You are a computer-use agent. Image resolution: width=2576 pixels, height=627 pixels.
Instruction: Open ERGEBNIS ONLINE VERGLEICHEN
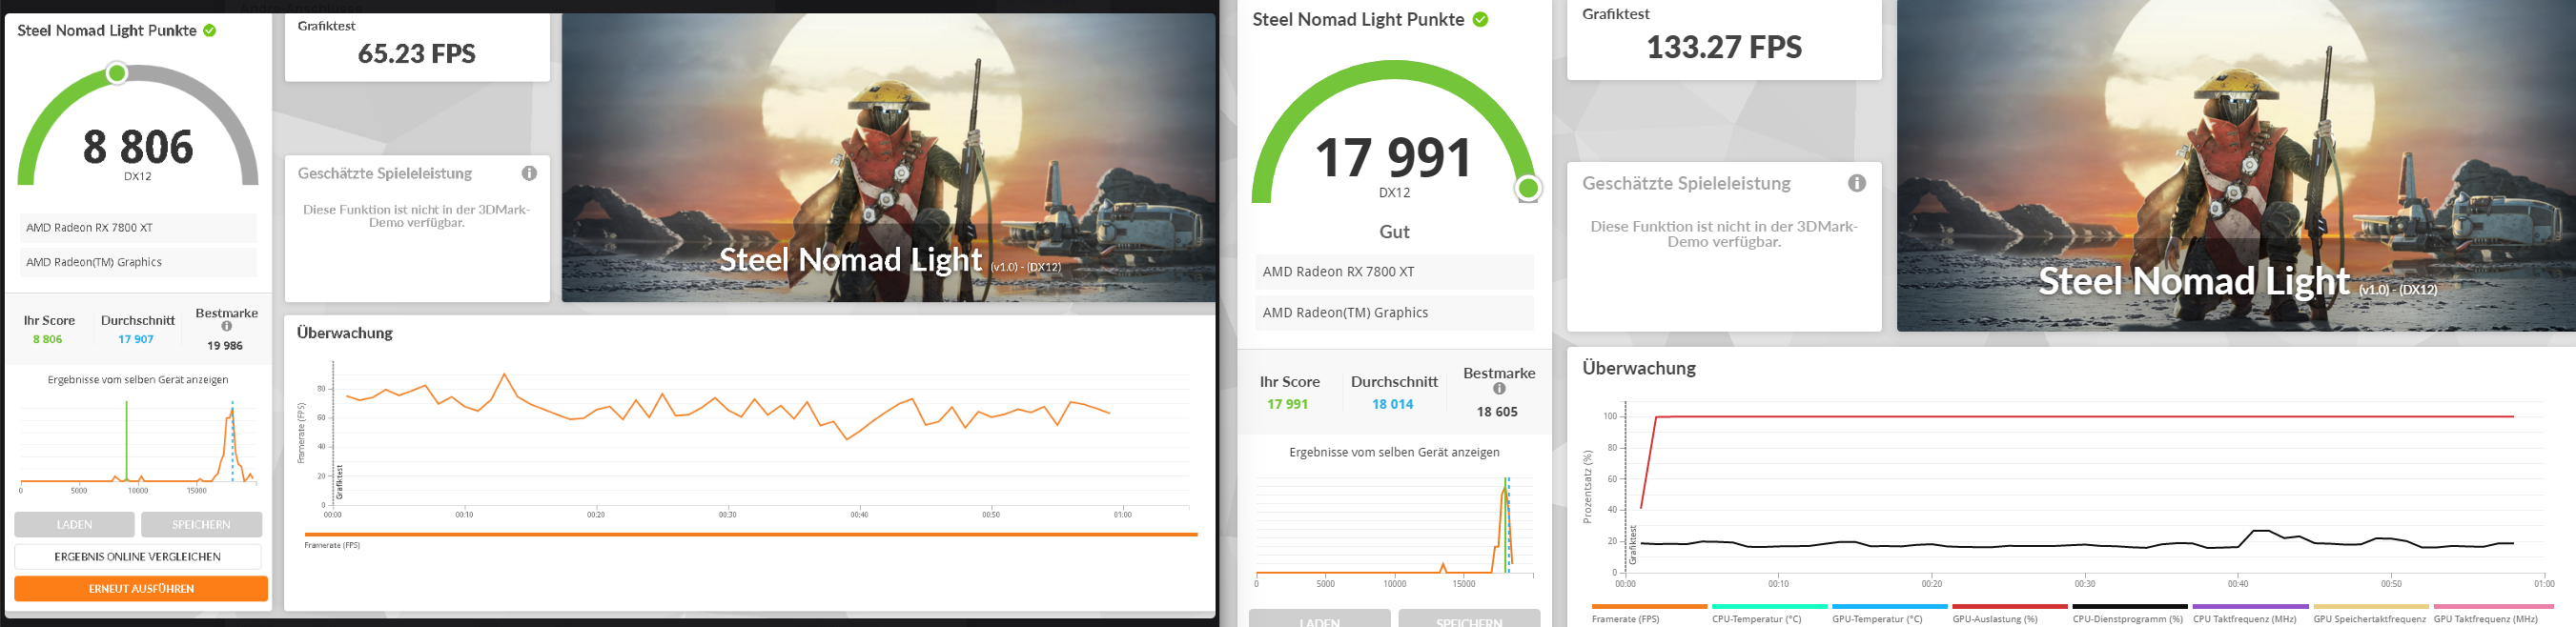138,556
